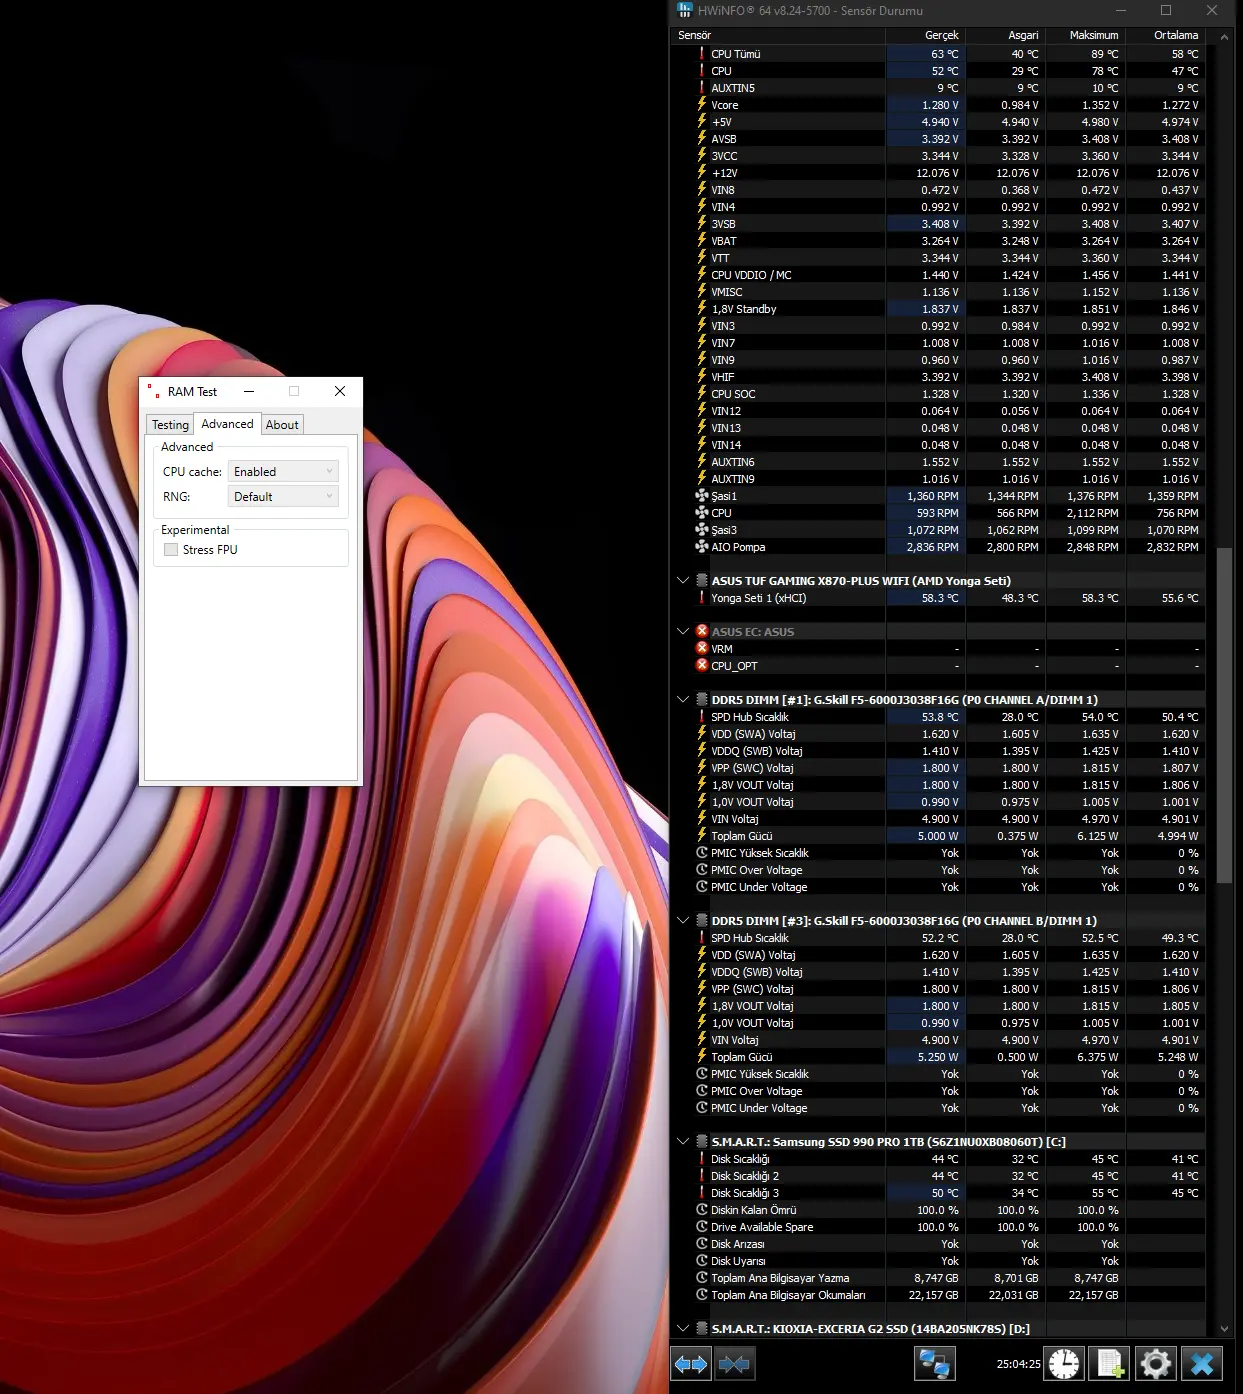Viewport: 1243px width, 1394px height.
Task: Click the clock icon beside Diskin Kalan Ömrü
Action: click(x=702, y=1210)
